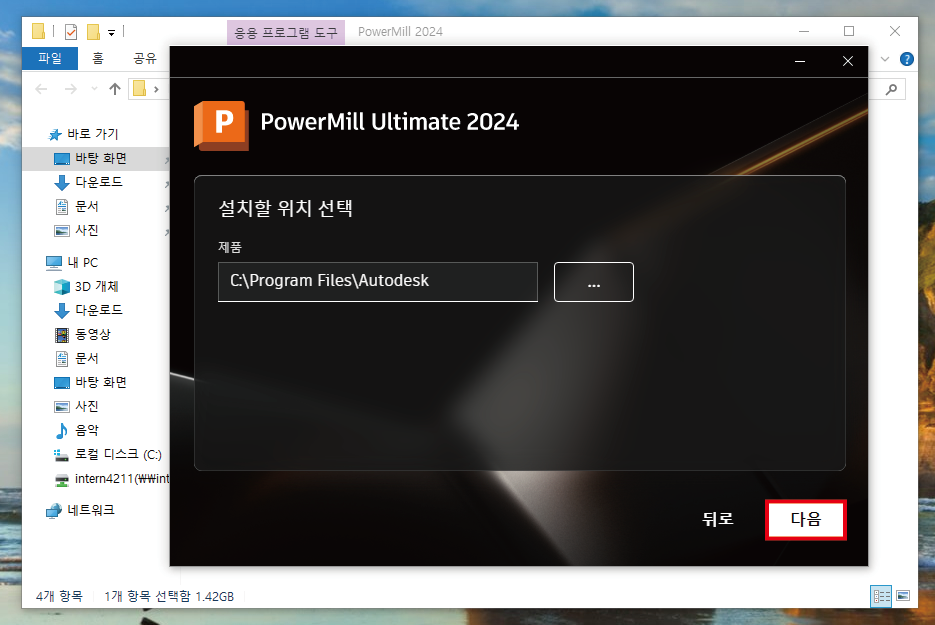Open 바탕 화면 under 내 PC
935x625 pixels.
pyautogui.click(x=101, y=382)
